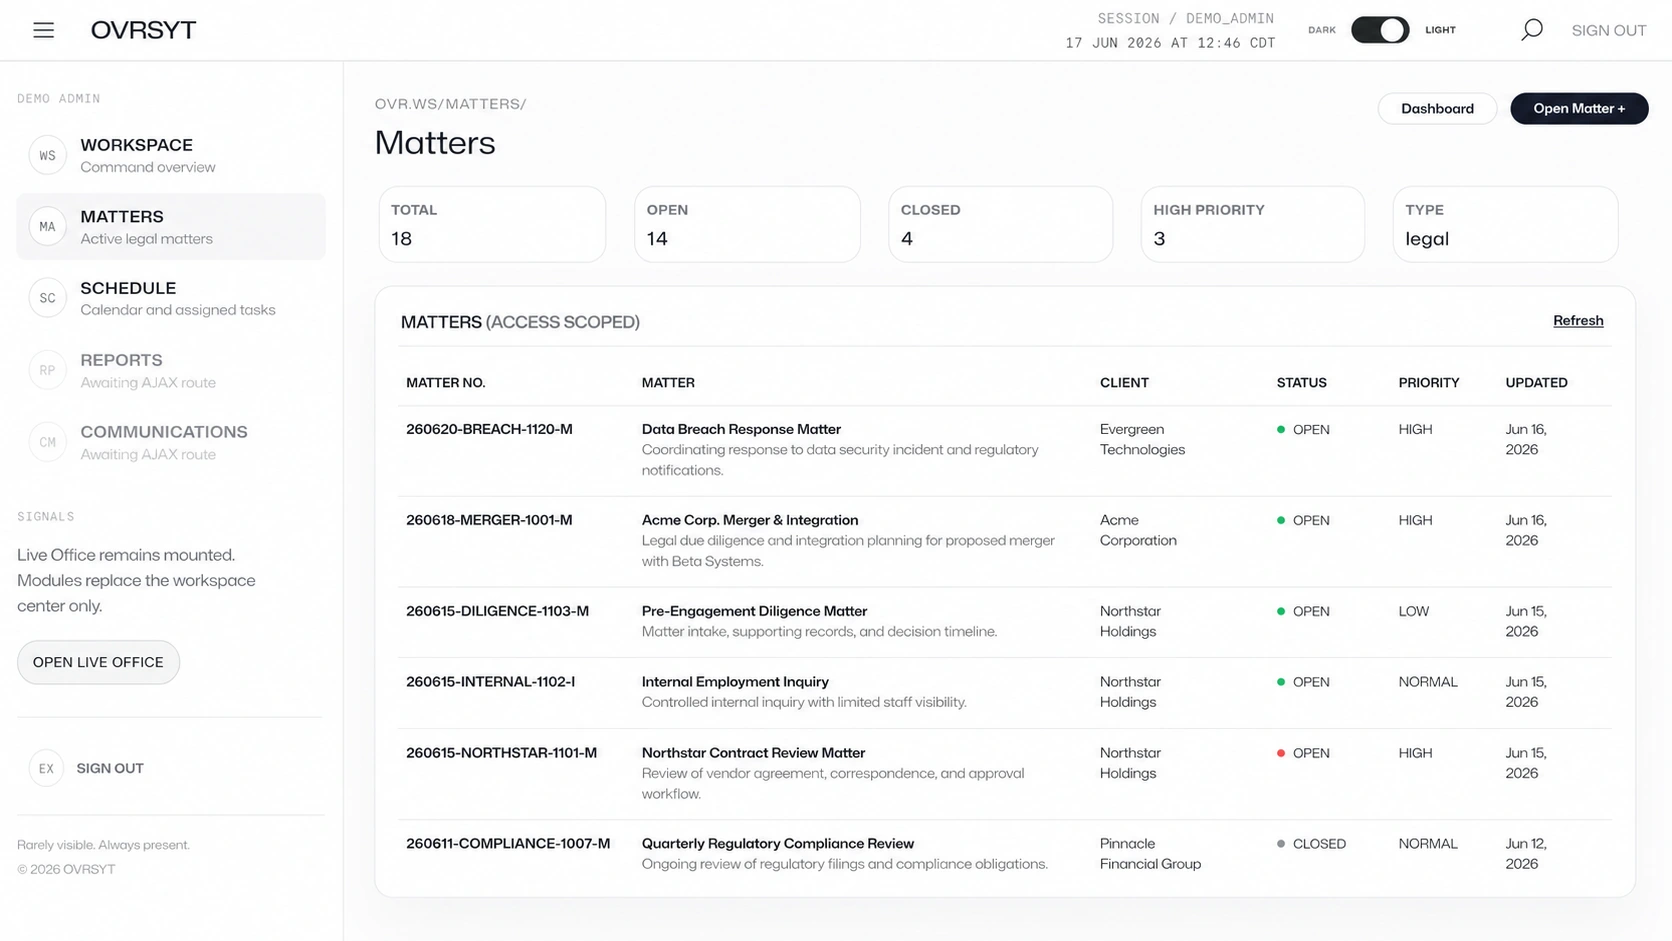Open Pre-Engagement Diligence Matter

754,611
